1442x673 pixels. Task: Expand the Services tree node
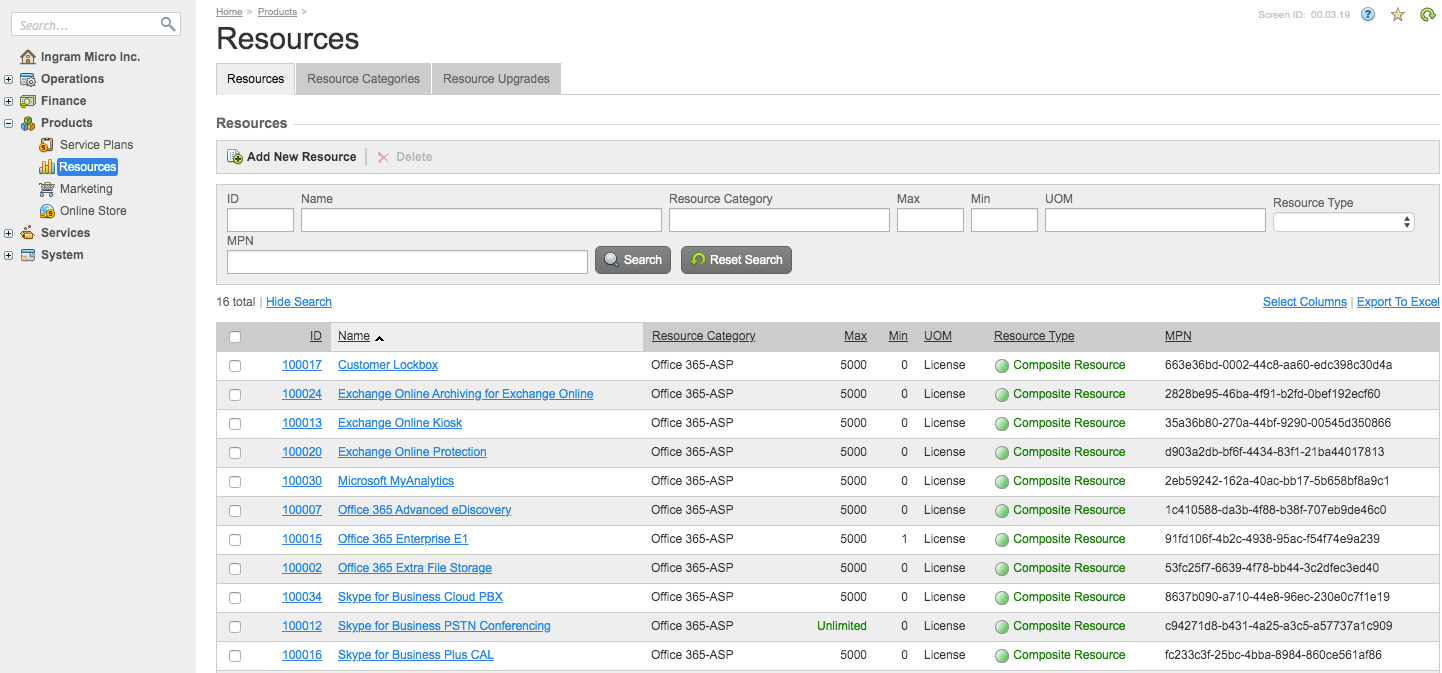[x=9, y=233]
